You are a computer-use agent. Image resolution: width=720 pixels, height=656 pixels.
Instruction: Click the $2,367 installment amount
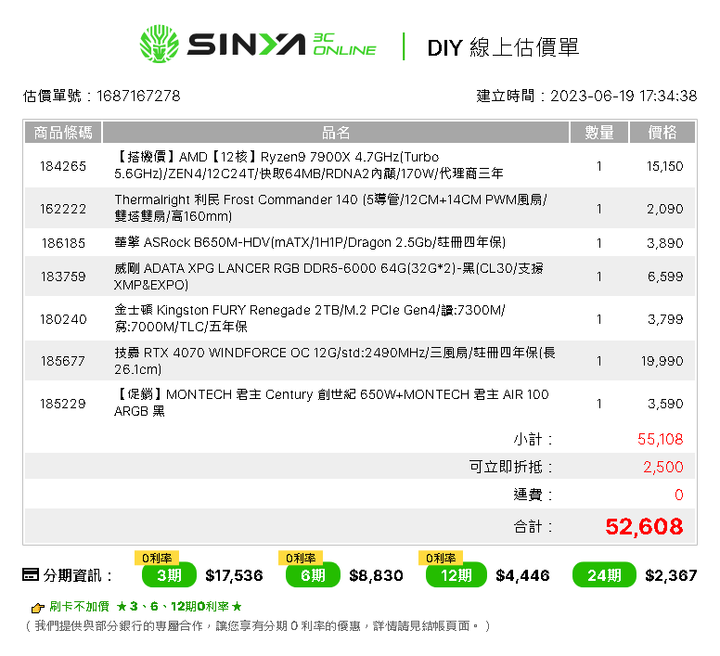tap(671, 576)
